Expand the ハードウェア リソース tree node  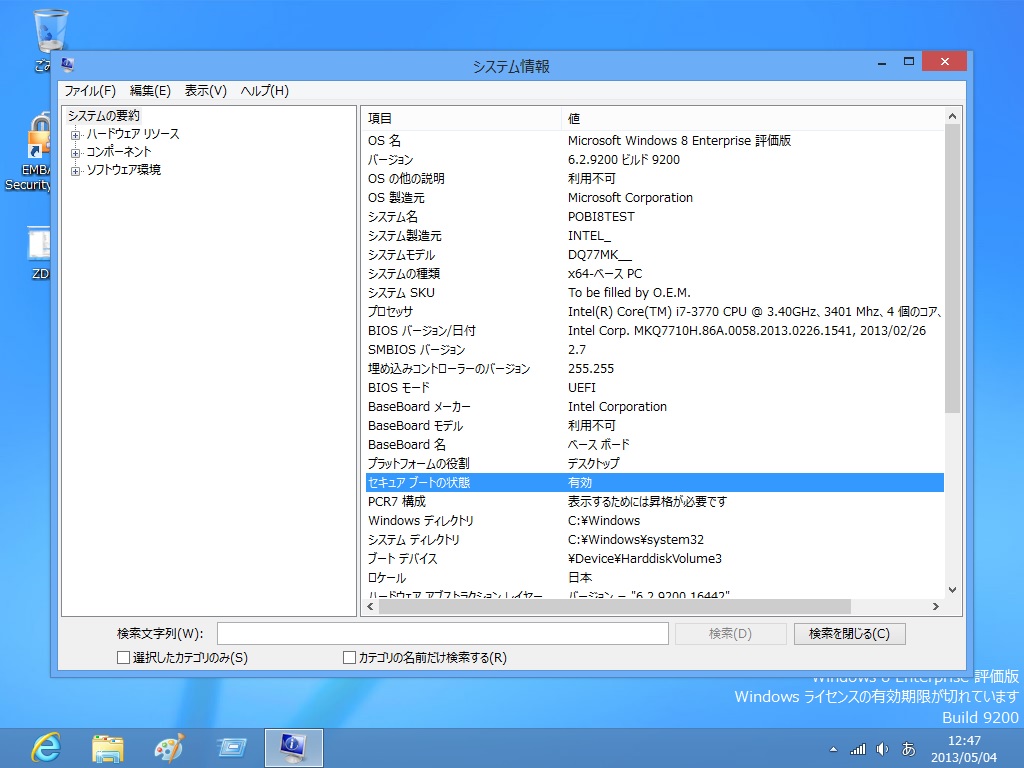[x=76, y=134]
